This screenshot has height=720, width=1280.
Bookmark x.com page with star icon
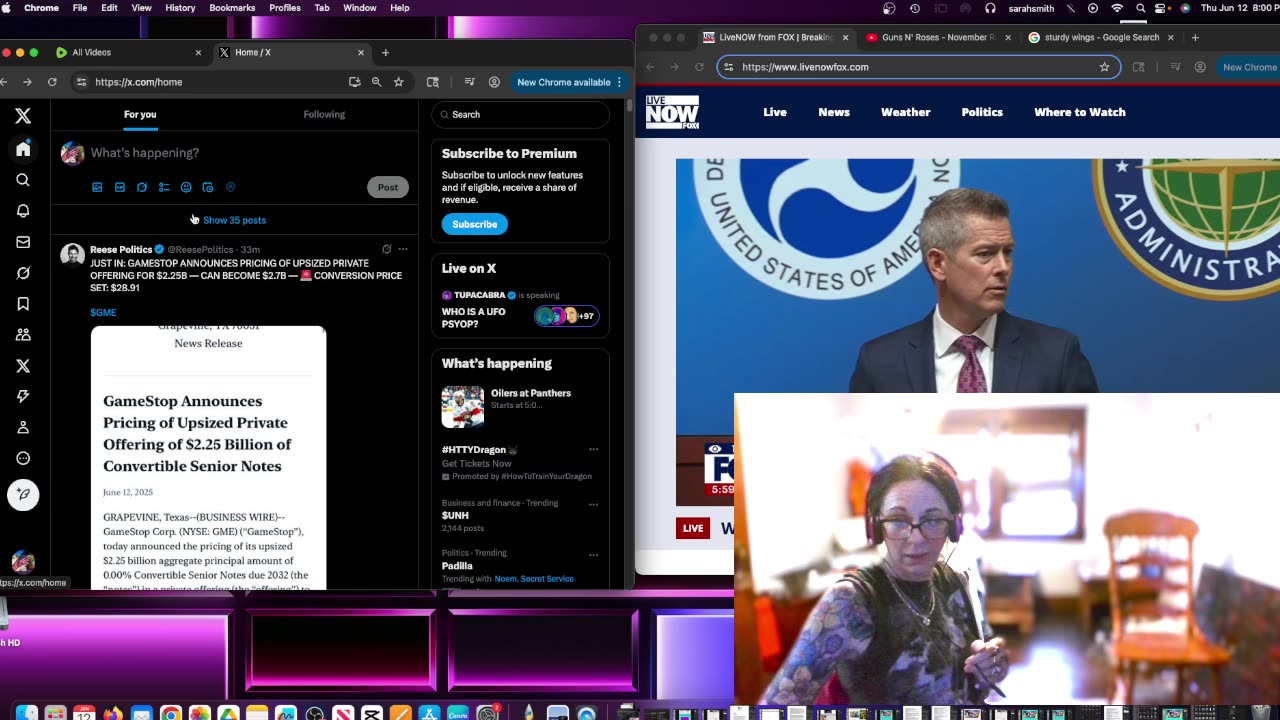(x=398, y=82)
